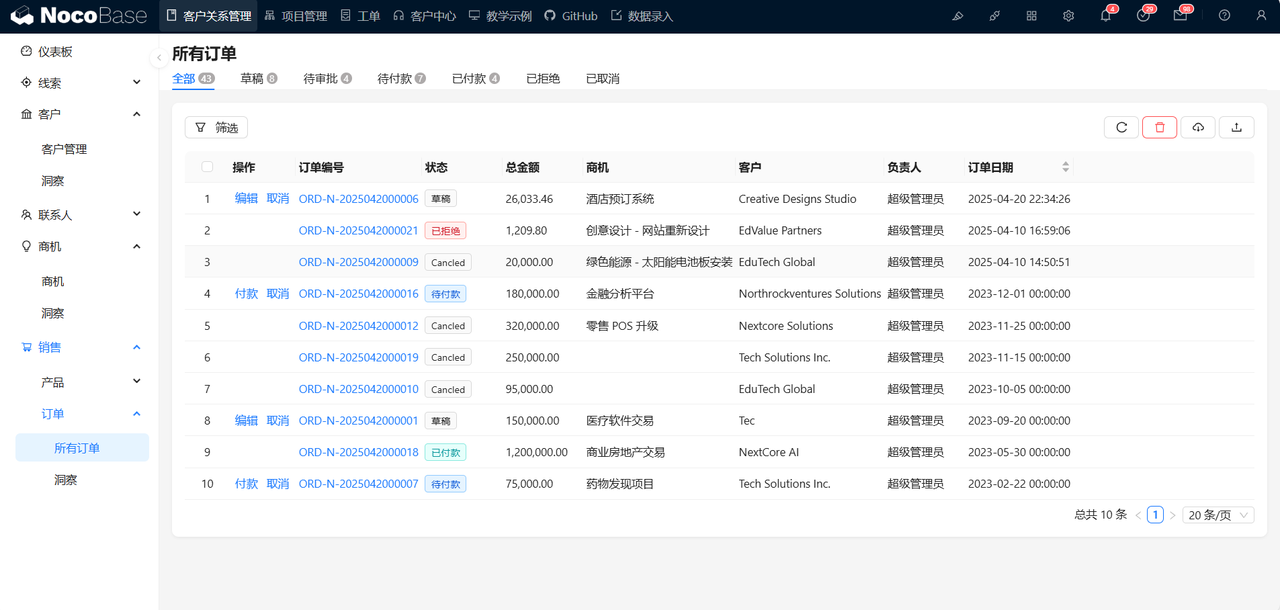Open the settings gear in top bar

coord(1068,16)
